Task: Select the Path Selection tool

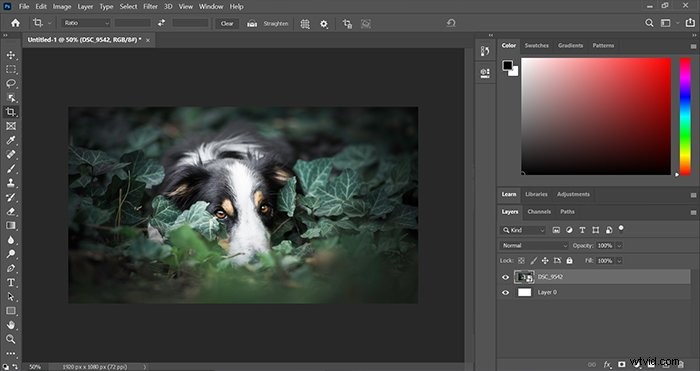Action: (x=11, y=296)
